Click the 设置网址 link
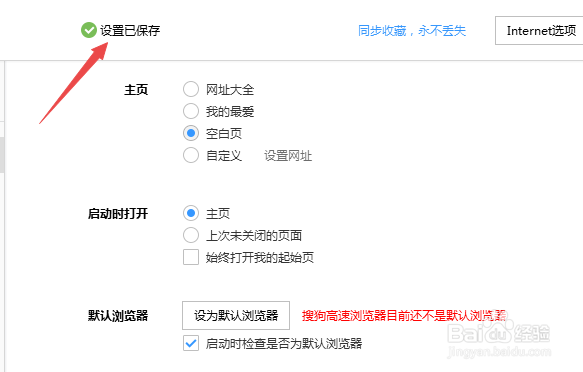The image size is (583, 372). pyautogui.click(x=288, y=155)
